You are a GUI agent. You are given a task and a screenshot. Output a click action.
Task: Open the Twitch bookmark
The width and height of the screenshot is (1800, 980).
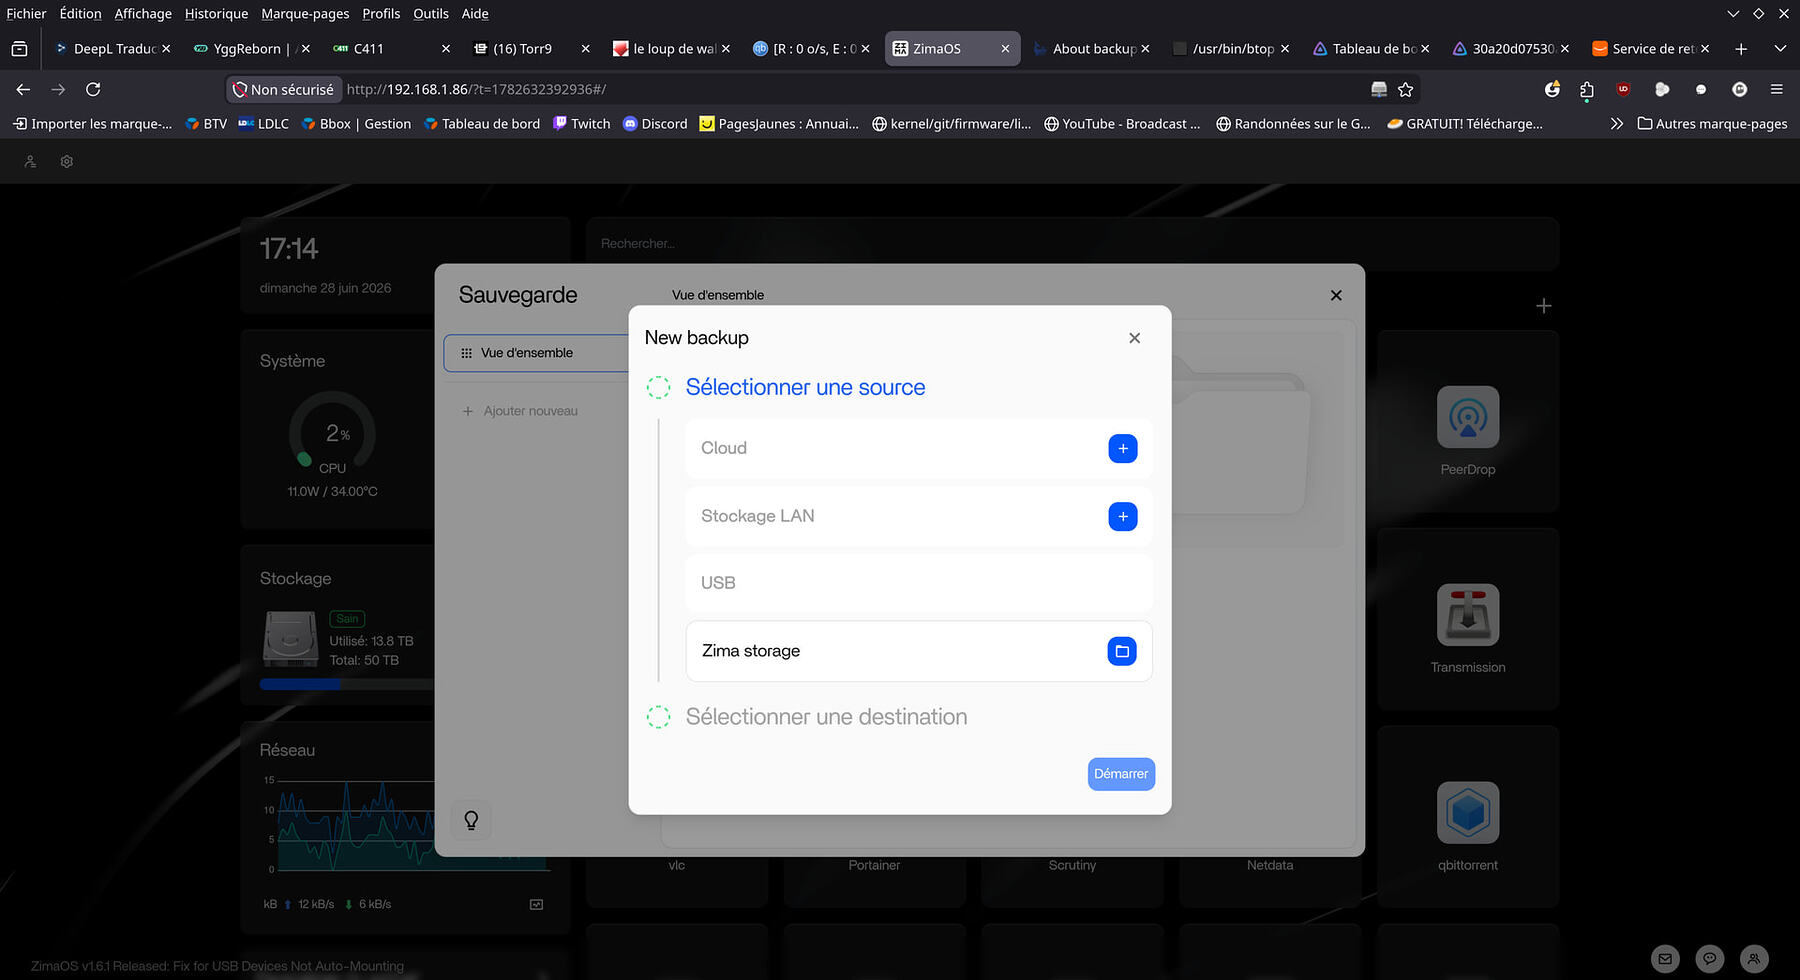click(581, 124)
